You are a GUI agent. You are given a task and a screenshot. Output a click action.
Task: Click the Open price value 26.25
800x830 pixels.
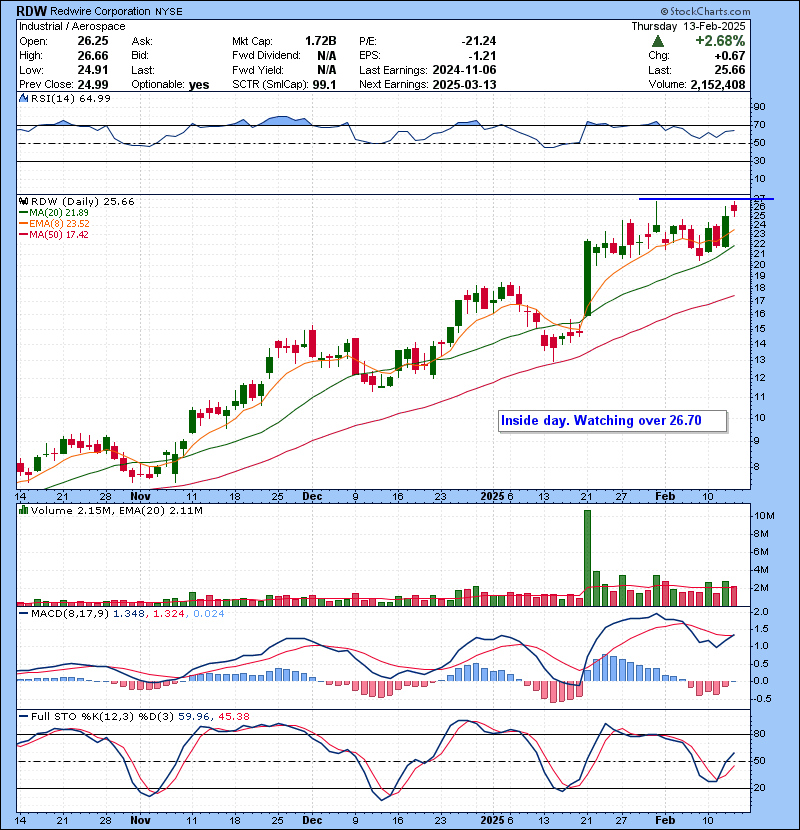tap(93, 41)
